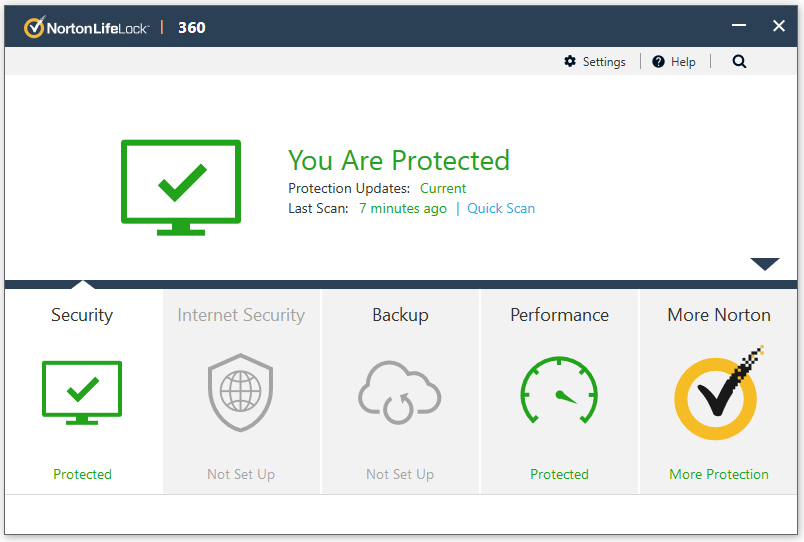Click the Current protection updates value
Image resolution: width=804 pixels, height=542 pixels.
coord(443,188)
